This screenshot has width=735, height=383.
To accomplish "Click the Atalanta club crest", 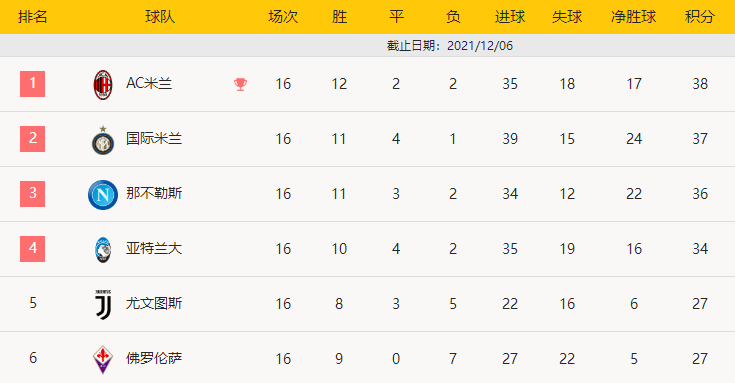I will point(103,250).
